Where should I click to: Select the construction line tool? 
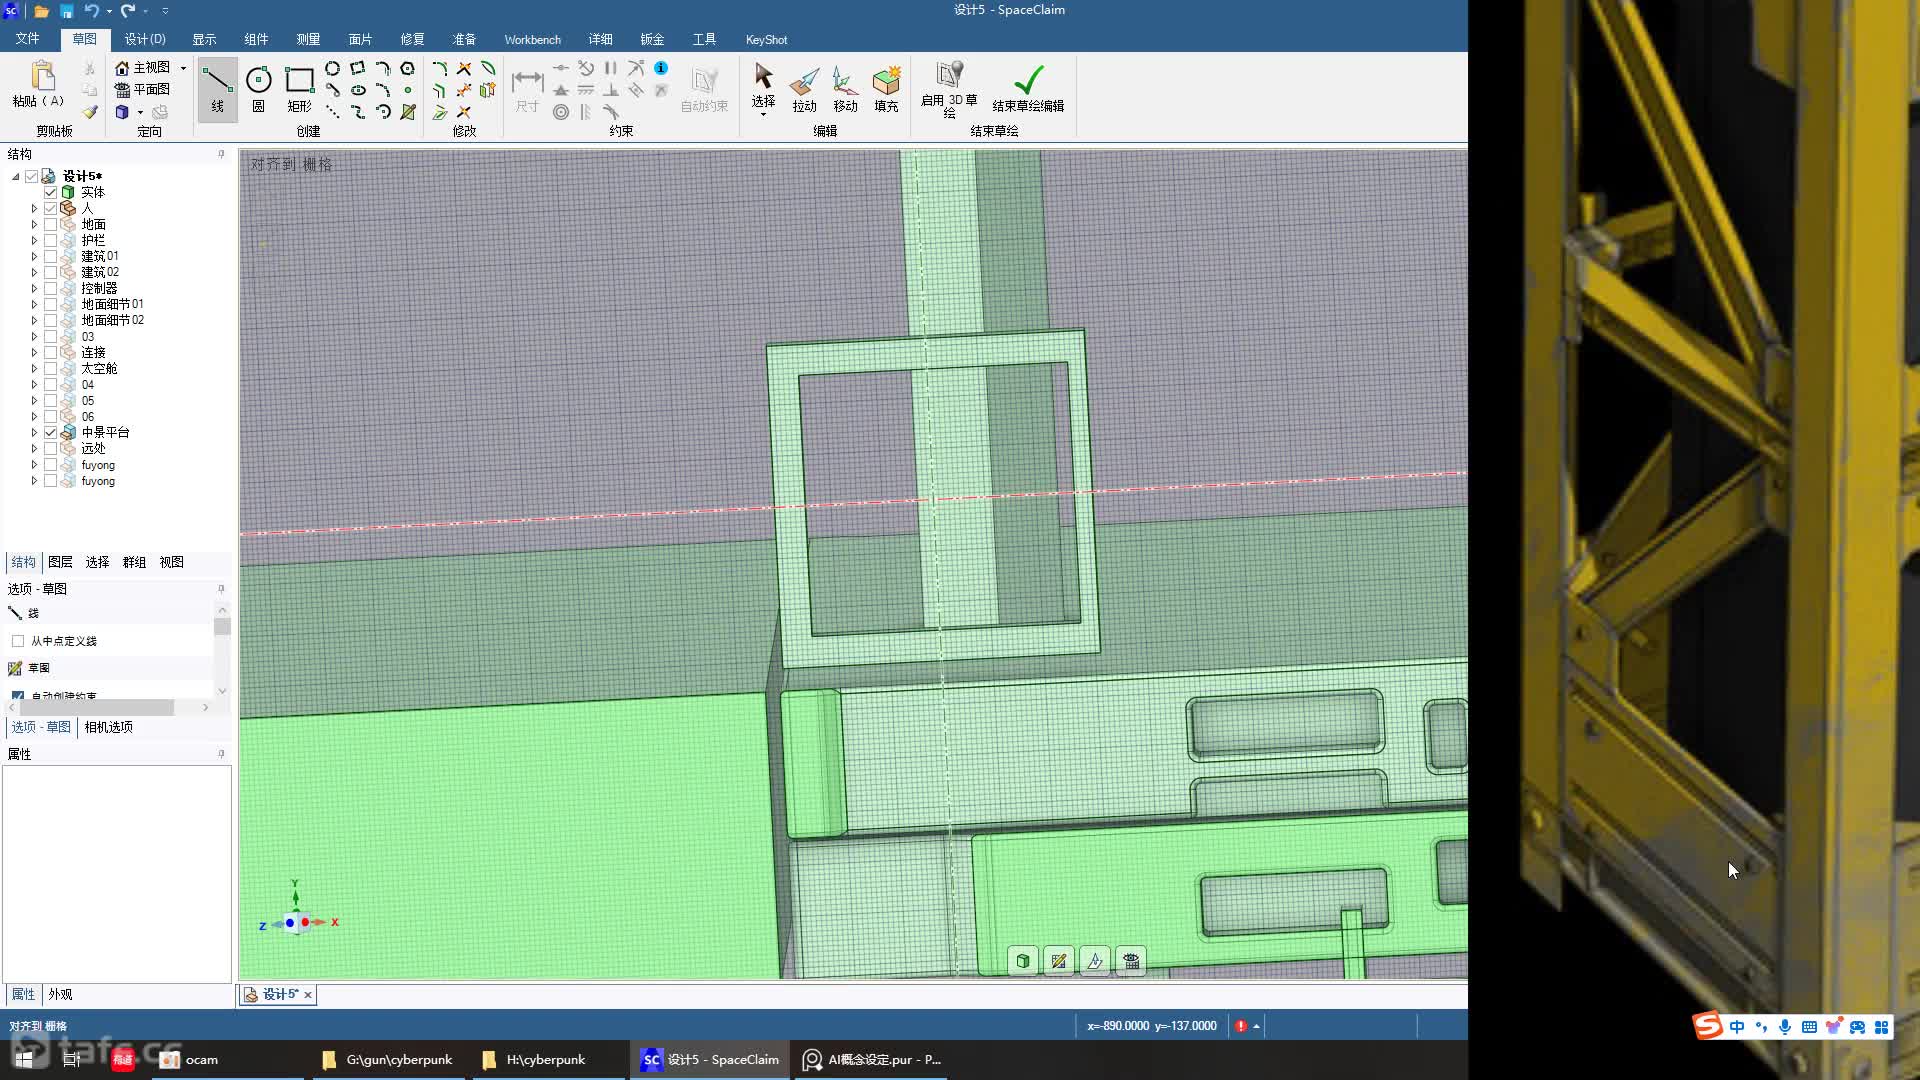(x=333, y=112)
